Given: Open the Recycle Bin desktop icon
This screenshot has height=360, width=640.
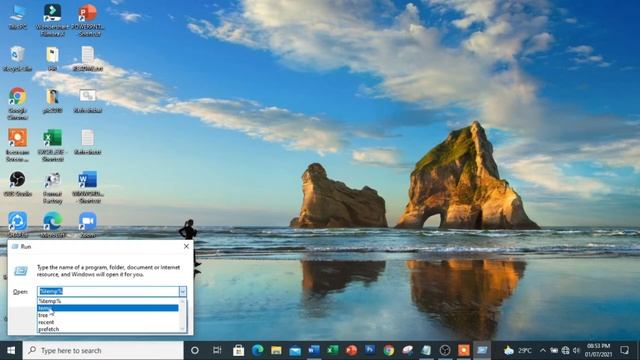Looking at the screenshot, I should pos(18,58).
